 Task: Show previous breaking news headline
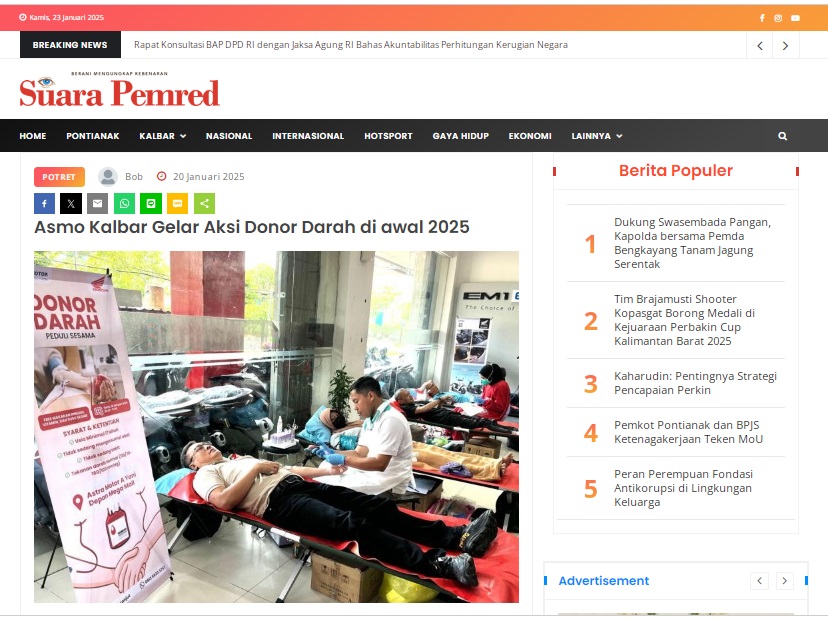pos(760,45)
